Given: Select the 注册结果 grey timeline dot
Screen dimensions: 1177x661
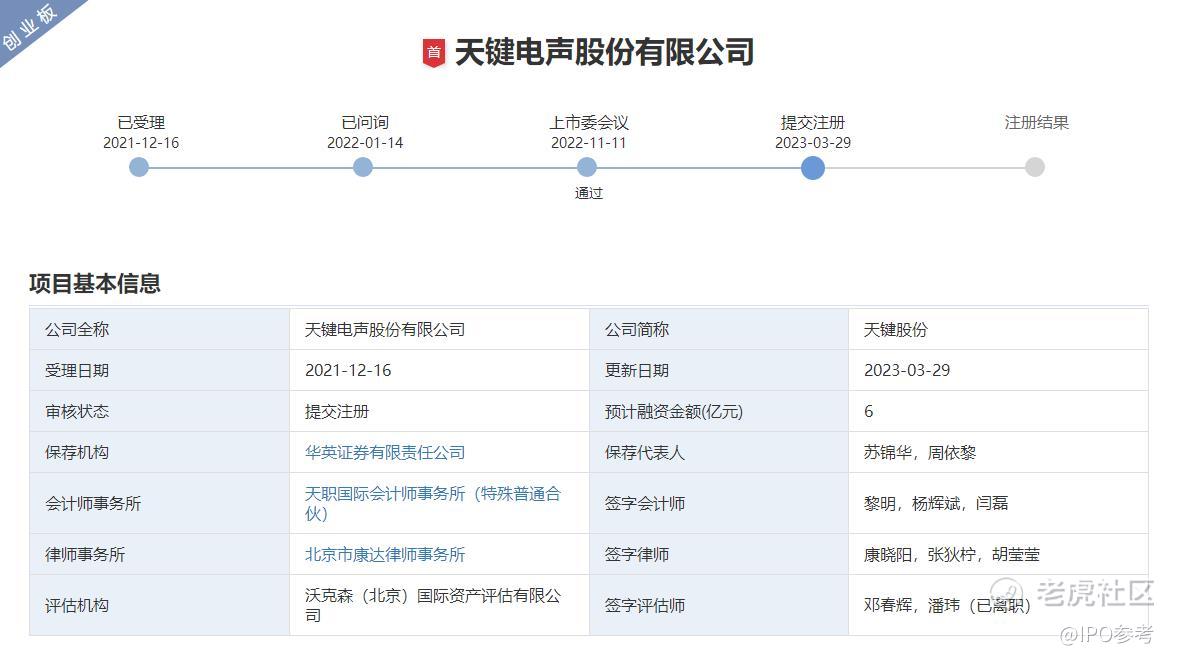Looking at the screenshot, I should click(x=1034, y=167).
